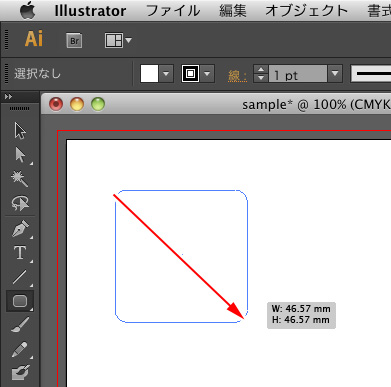Open the stroke weight dropdown arrow
The image size is (391, 387).
pyautogui.click(x=335, y=73)
